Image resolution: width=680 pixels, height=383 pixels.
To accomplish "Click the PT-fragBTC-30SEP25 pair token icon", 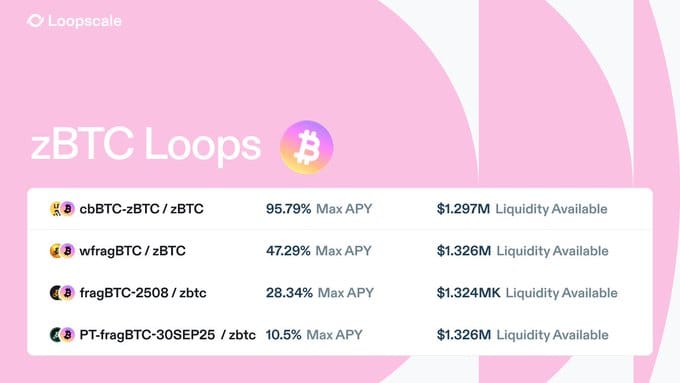I will pyautogui.click(x=62, y=335).
